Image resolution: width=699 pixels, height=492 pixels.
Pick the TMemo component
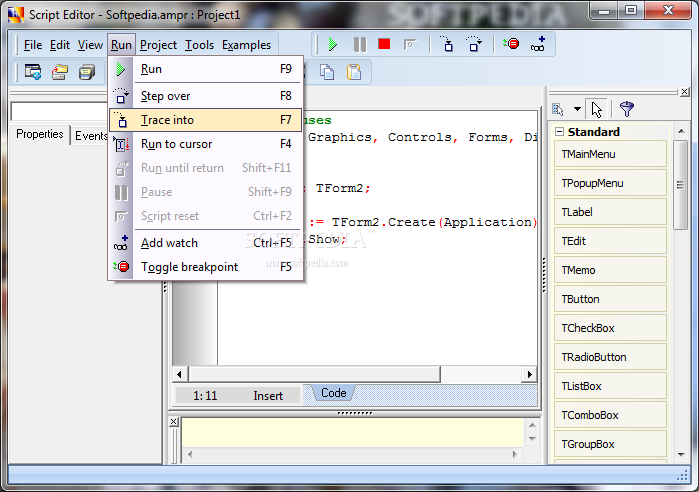610,270
